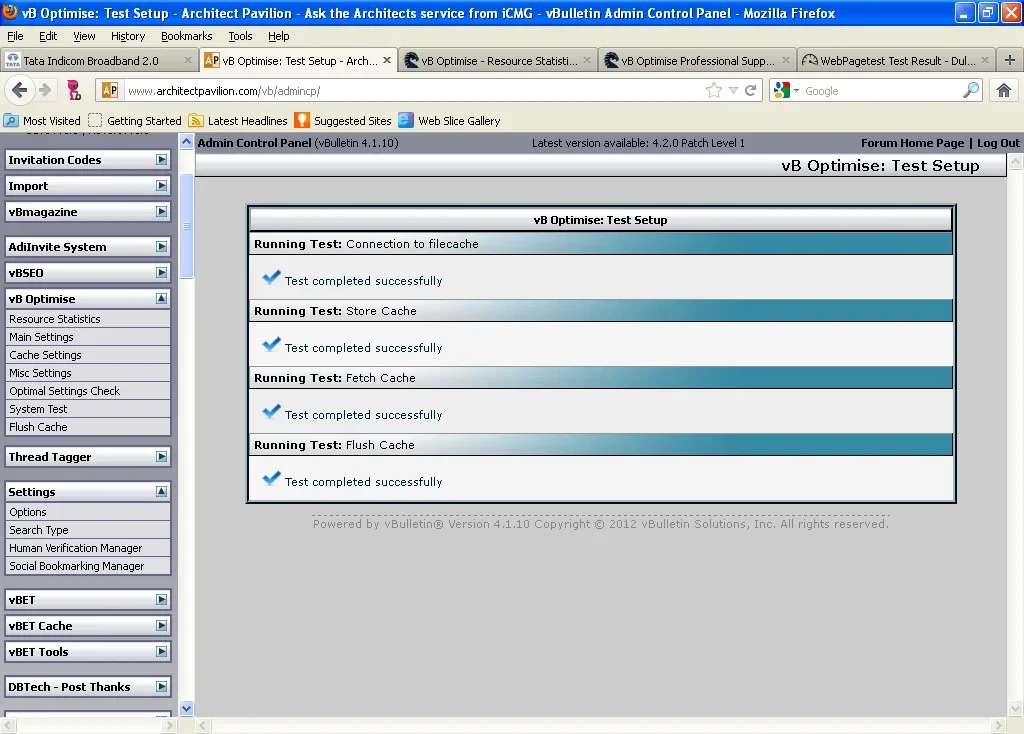
Task: Collapse the Settings menu group
Action: 161,492
